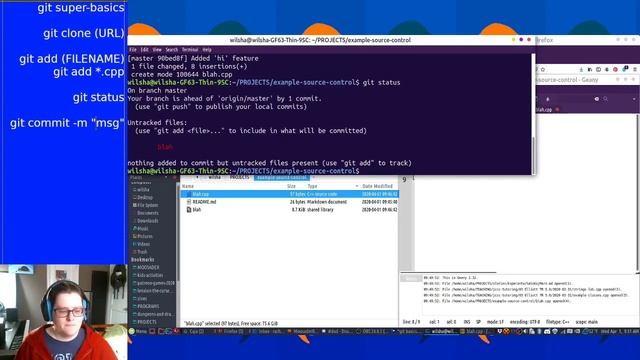Screen dimensions: 640x360
Task: Open Documents in the Places sidebar
Action: pyautogui.click(x=147, y=213)
